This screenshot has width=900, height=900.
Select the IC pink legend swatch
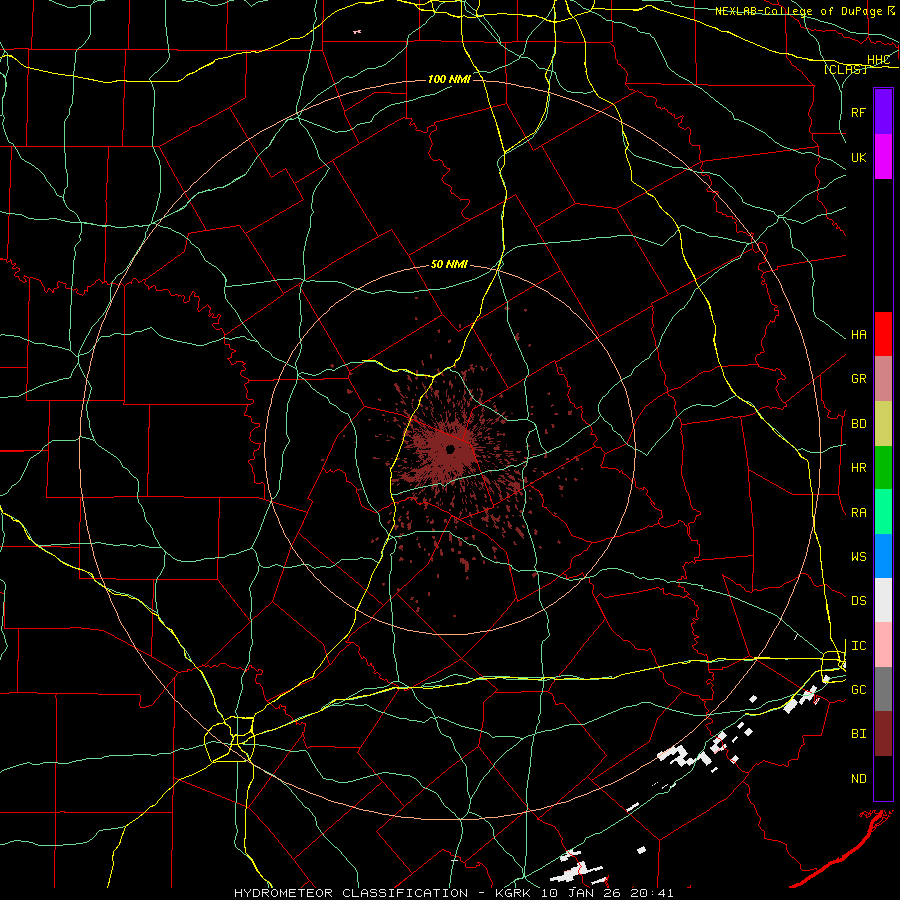[x=883, y=645]
